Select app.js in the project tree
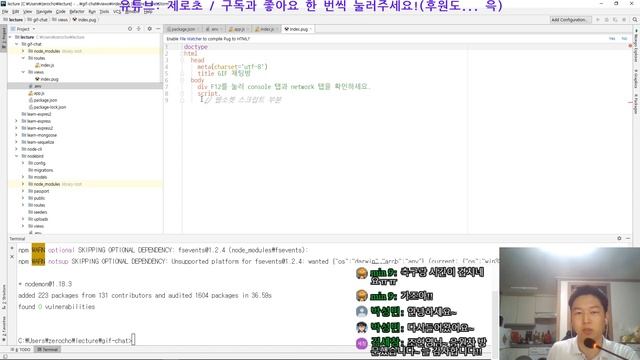The image size is (640, 360). pos(36,93)
